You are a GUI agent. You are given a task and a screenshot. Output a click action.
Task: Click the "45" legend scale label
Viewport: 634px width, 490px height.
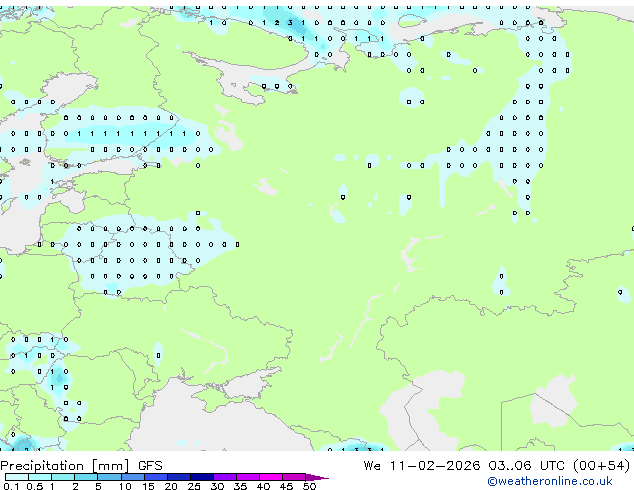click(x=286, y=486)
